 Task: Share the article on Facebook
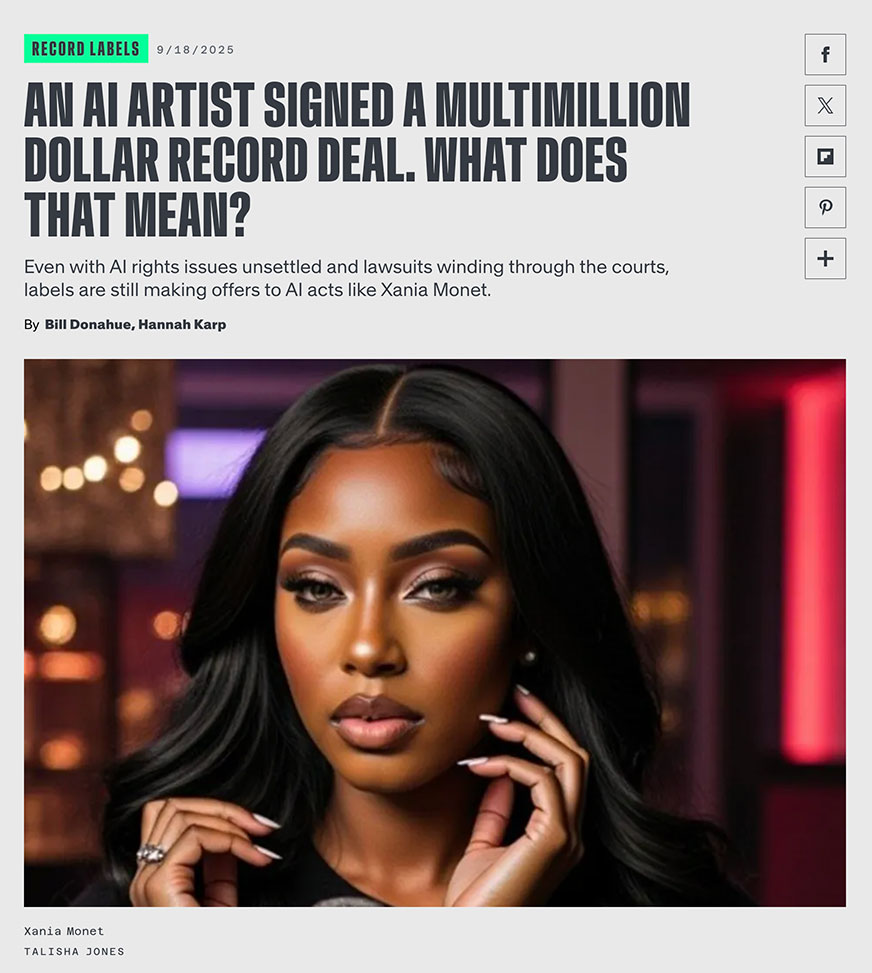coord(825,55)
